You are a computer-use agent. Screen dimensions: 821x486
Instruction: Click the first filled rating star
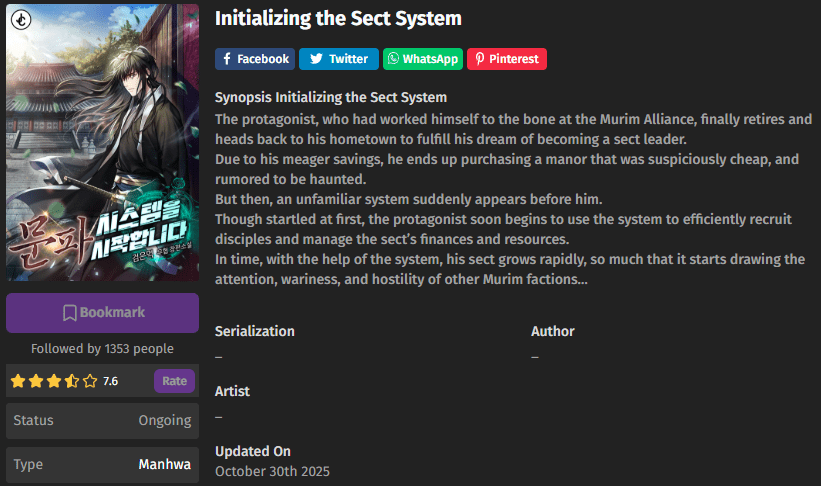click(18, 381)
